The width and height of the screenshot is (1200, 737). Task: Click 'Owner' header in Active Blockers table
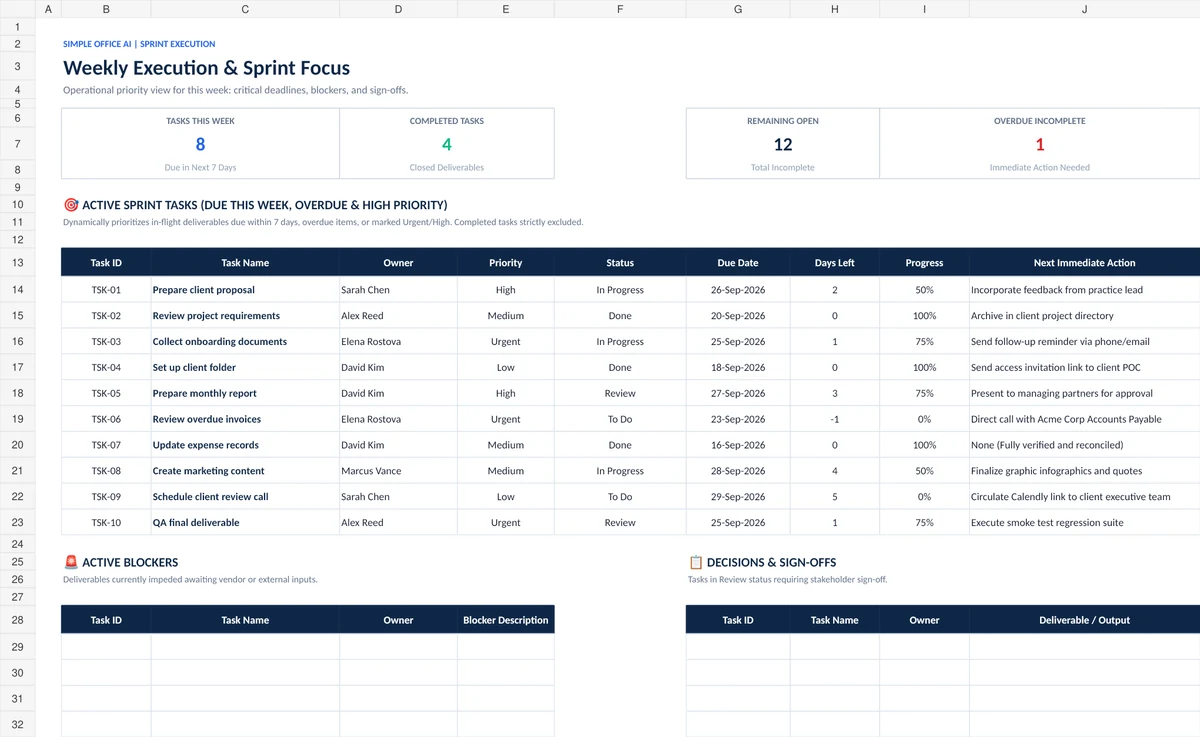pyautogui.click(x=398, y=620)
